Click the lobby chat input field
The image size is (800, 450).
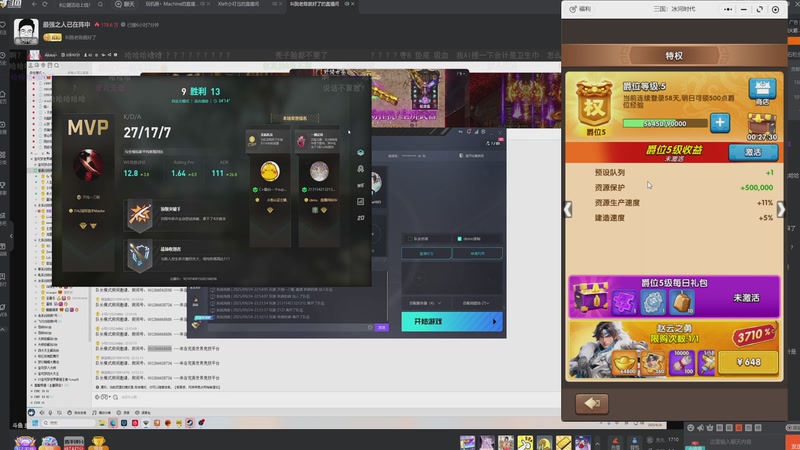point(290,328)
